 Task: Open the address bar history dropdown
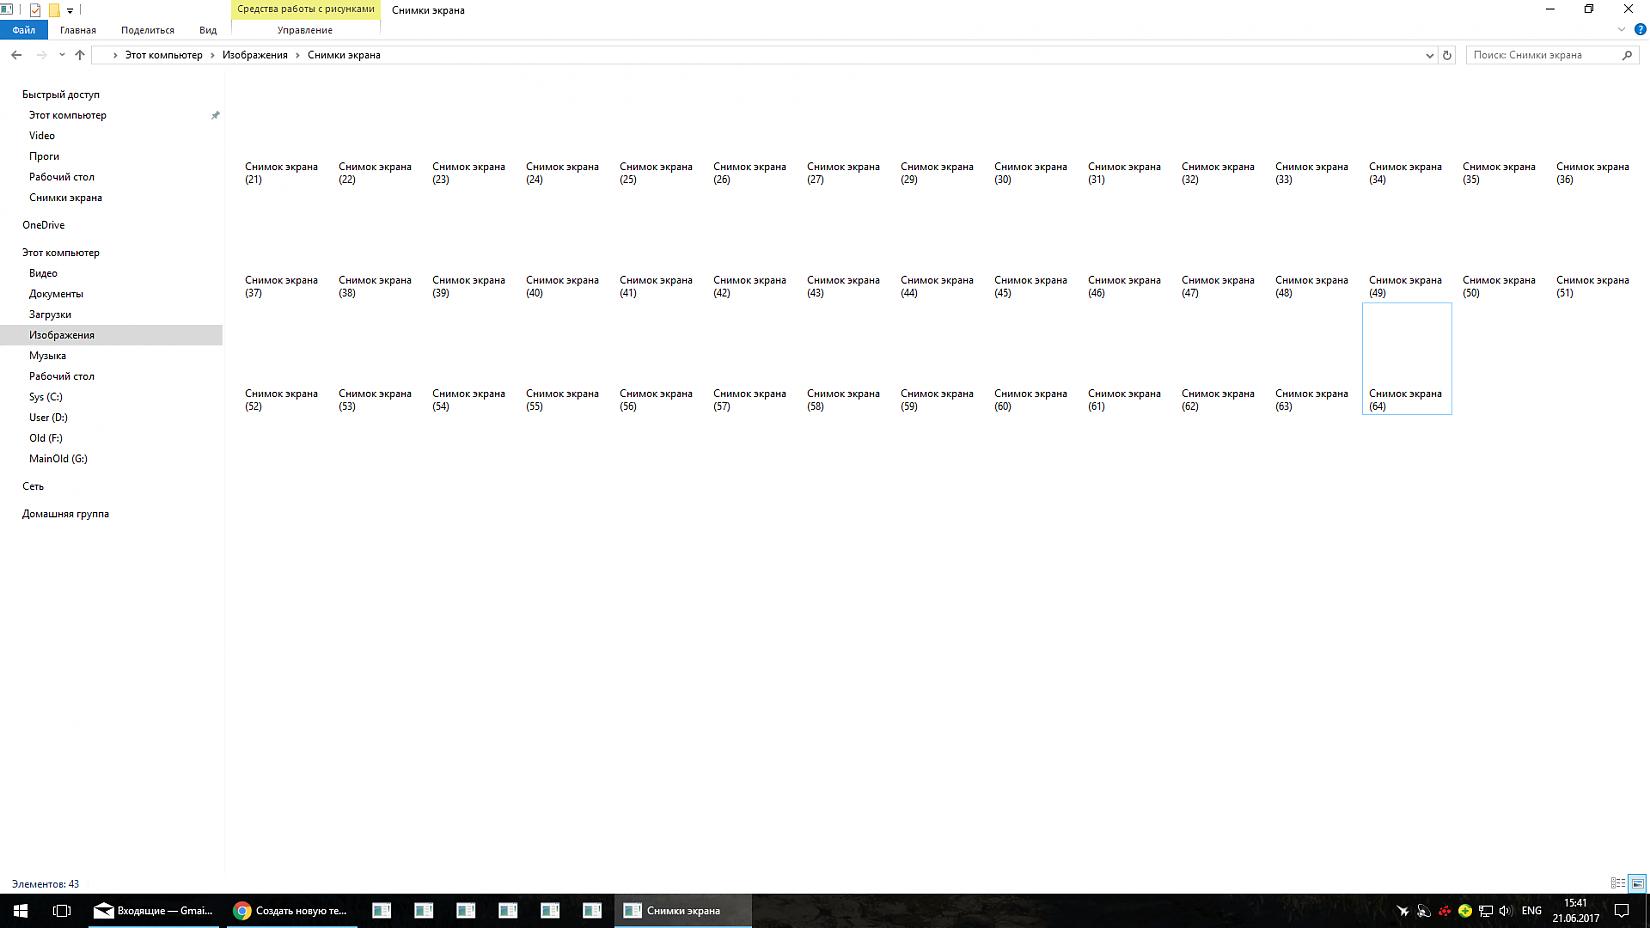click(x=1429, y=55)
